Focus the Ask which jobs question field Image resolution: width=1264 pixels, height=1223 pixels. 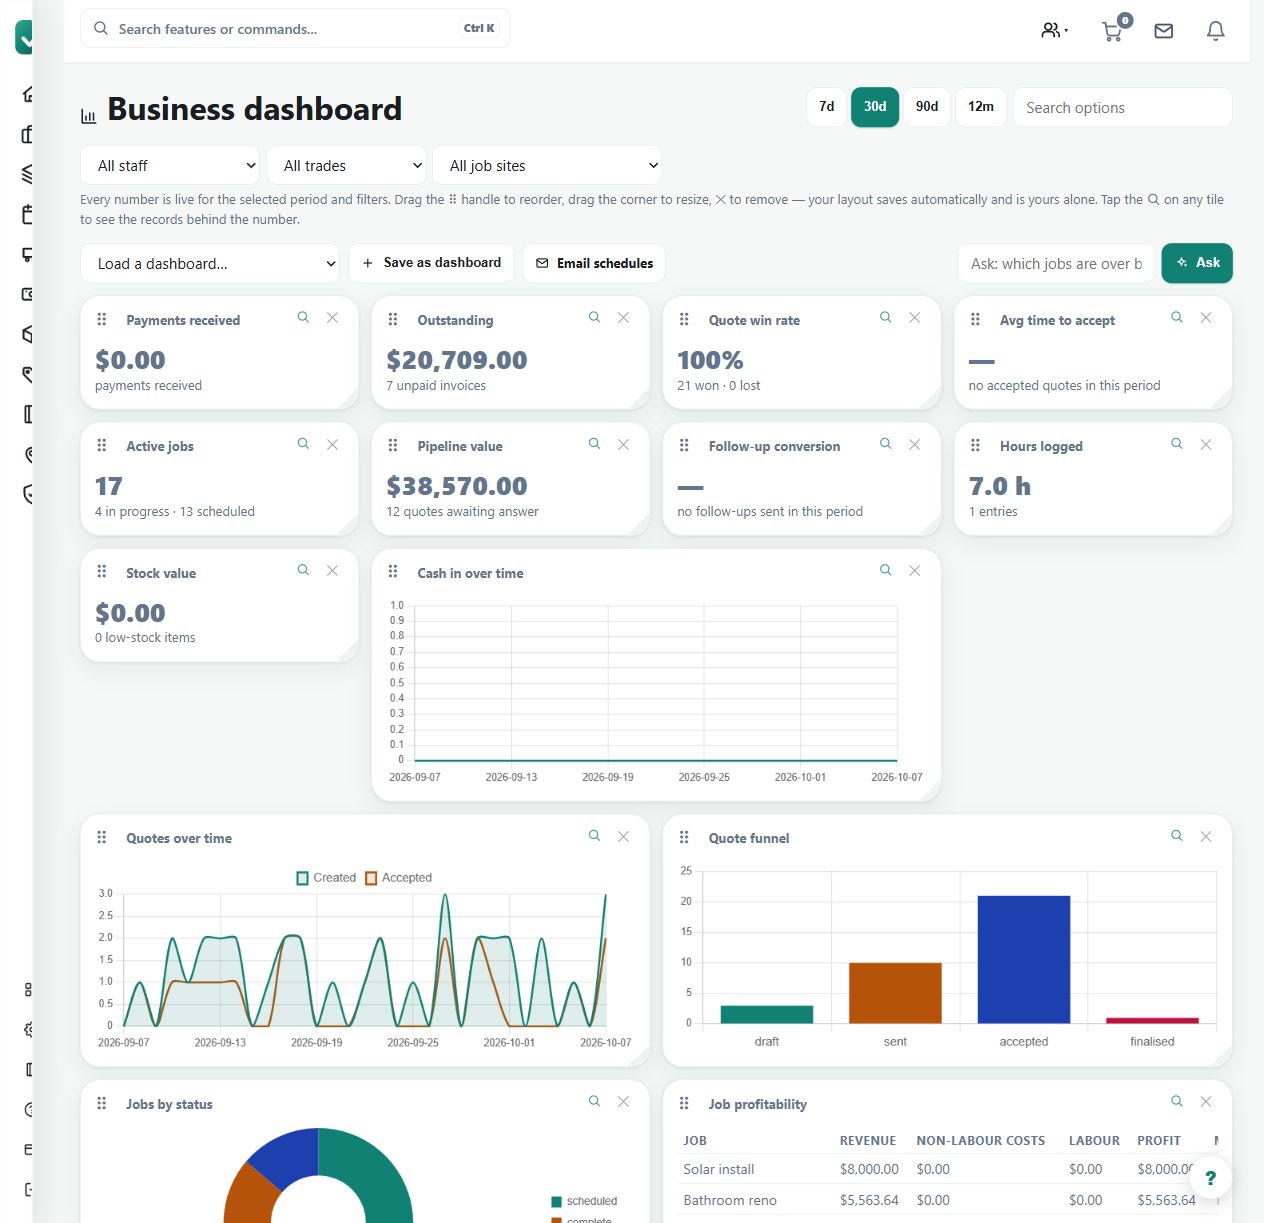tap(1056, 264)
